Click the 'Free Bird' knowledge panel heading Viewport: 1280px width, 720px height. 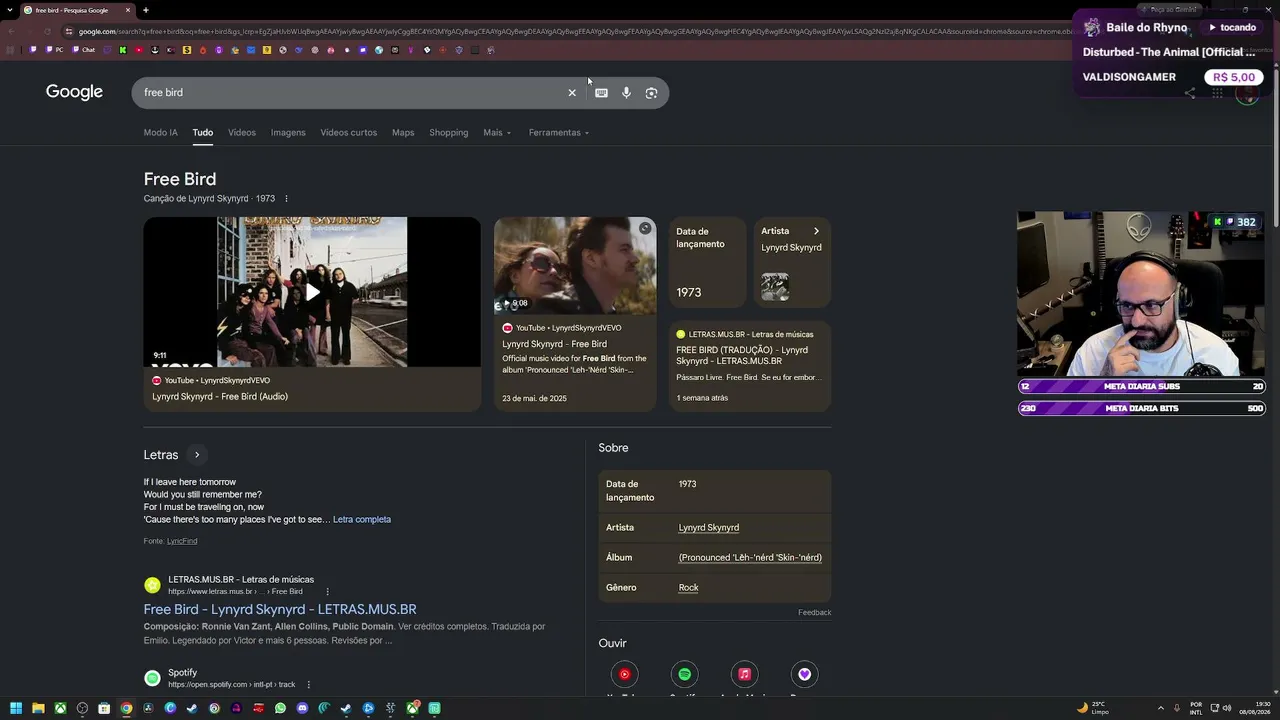point(180,179)
